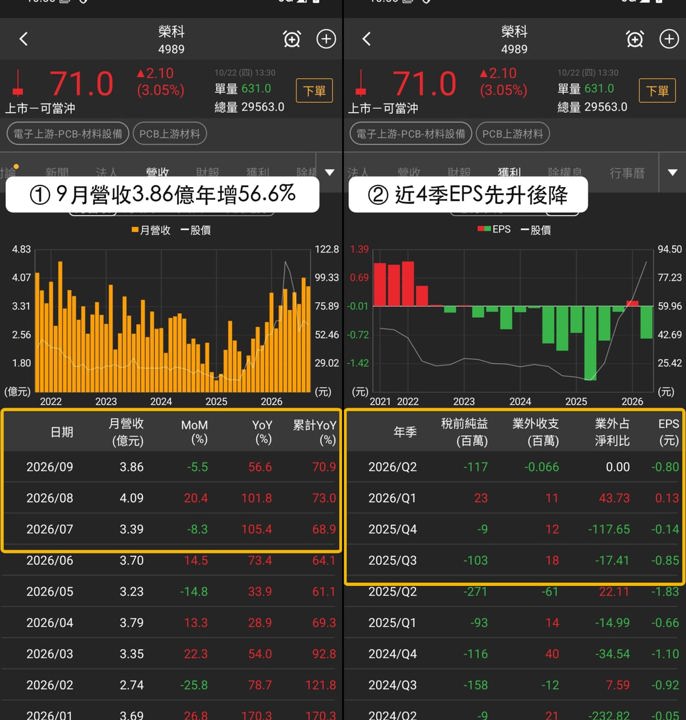Switch to the 除權息 tab in right screen

(565, 173)
